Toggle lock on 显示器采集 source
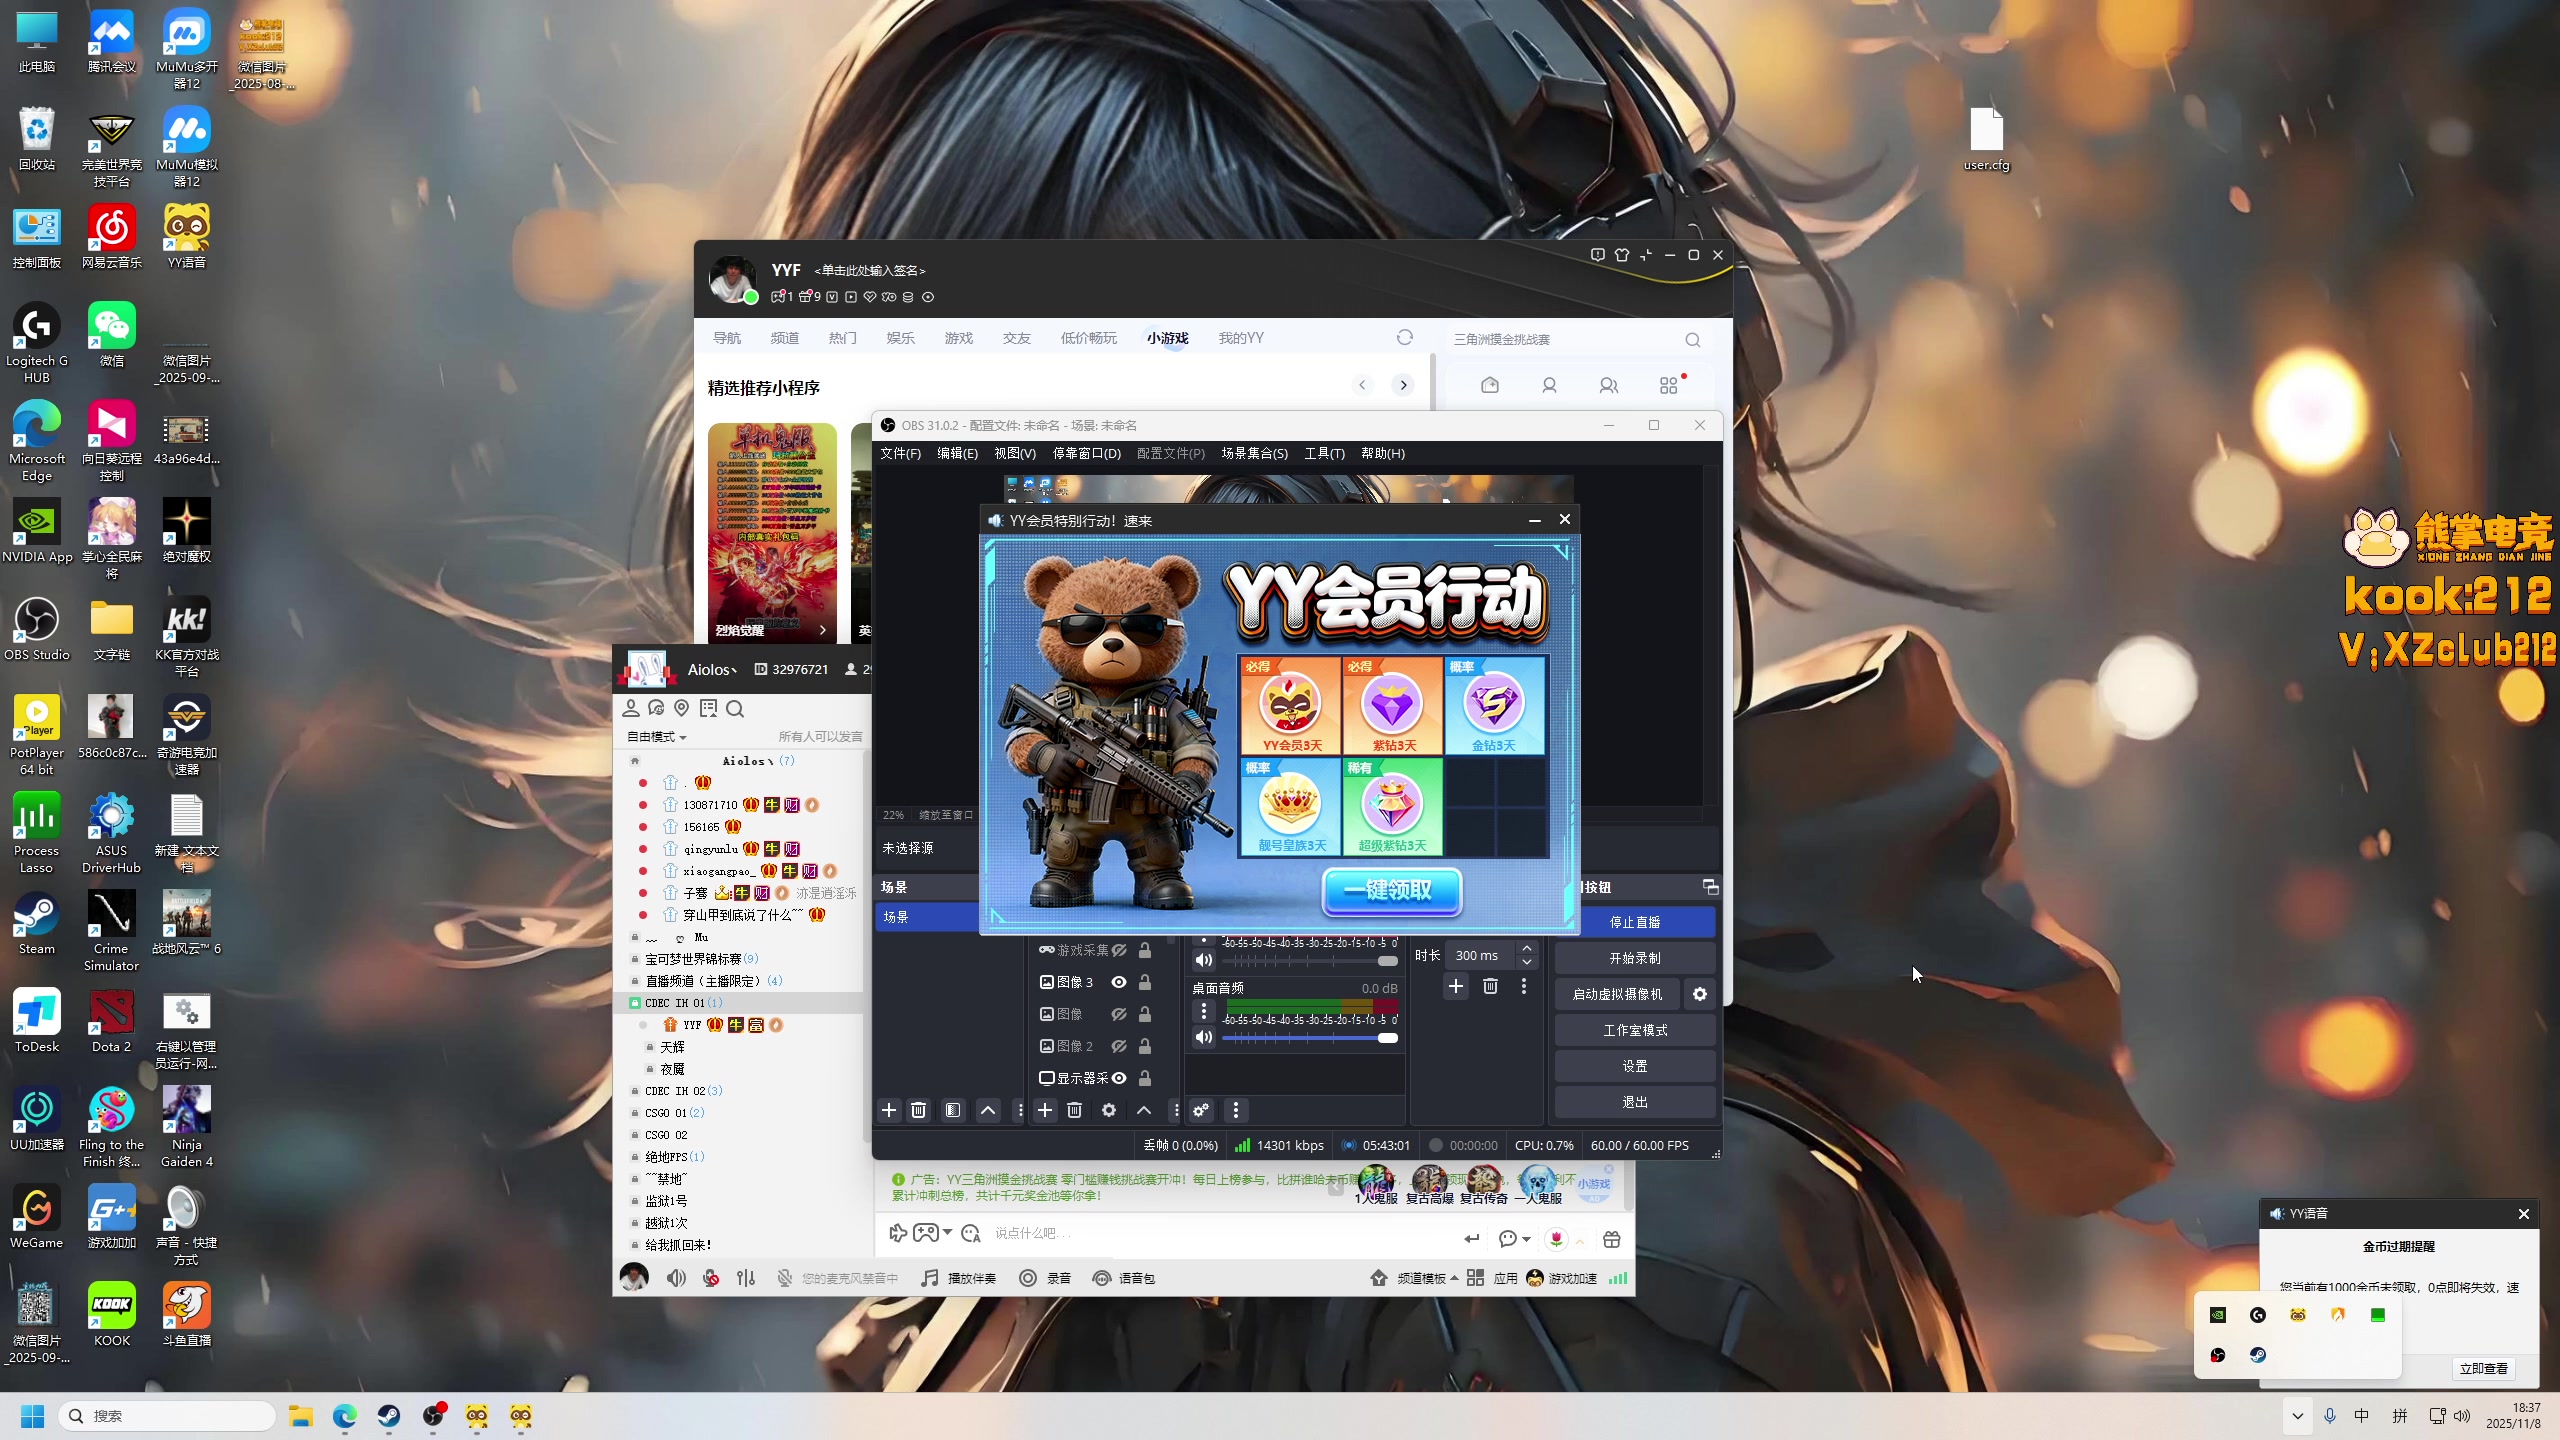 pyautogui.click(x=1145, y=1078)
